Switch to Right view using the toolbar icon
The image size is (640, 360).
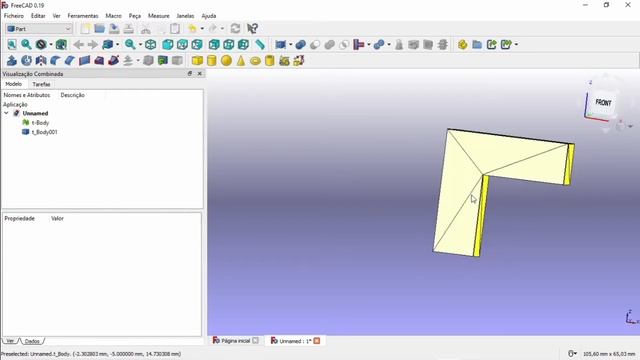[197, 44]
